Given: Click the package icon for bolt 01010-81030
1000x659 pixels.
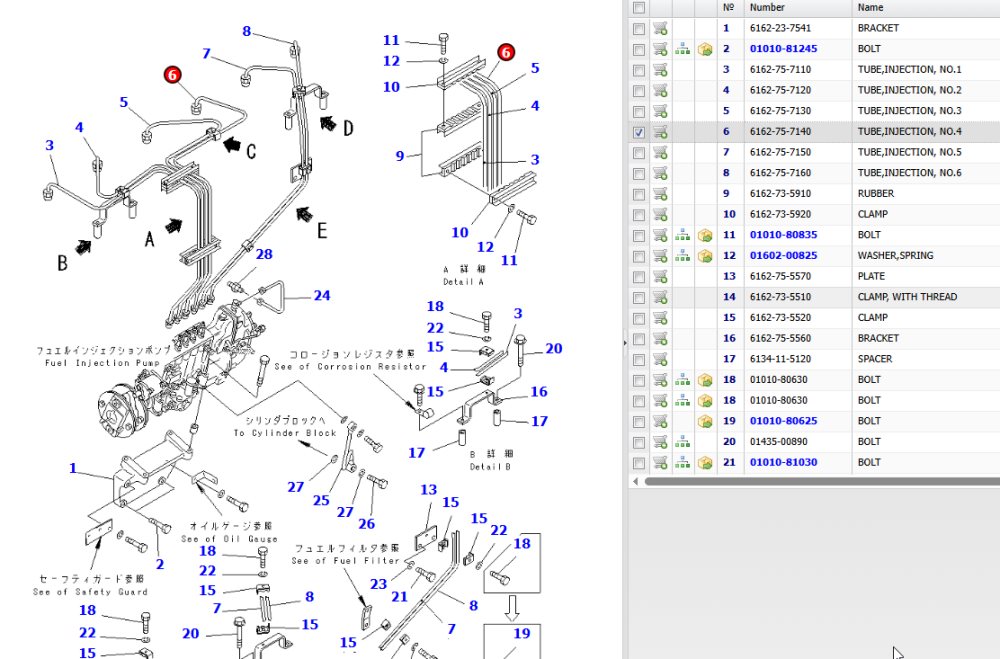Looking at the screenshot, I should pyautogui.click(x=705, y=463).
